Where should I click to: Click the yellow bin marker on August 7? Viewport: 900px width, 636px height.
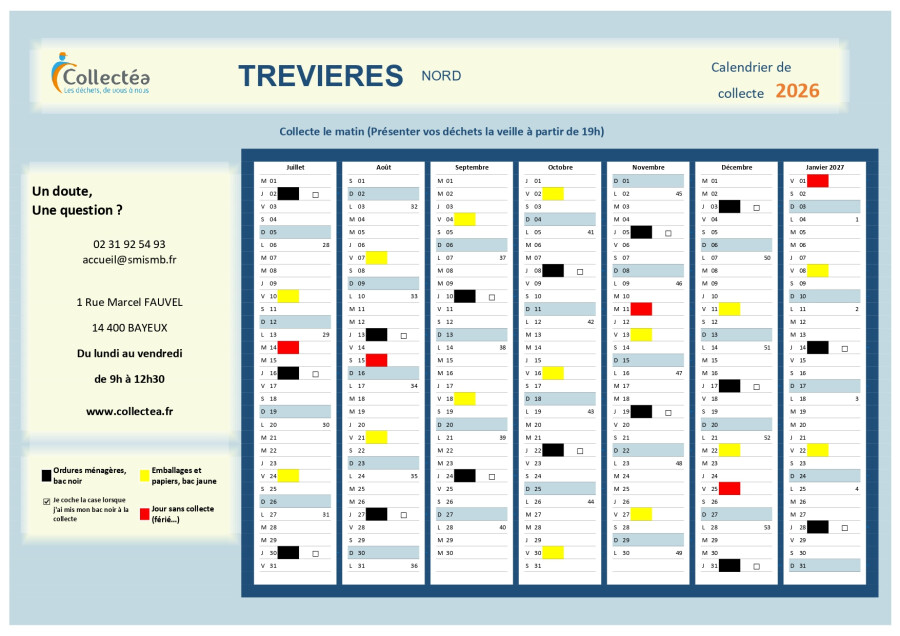click(x=376, y=257)
